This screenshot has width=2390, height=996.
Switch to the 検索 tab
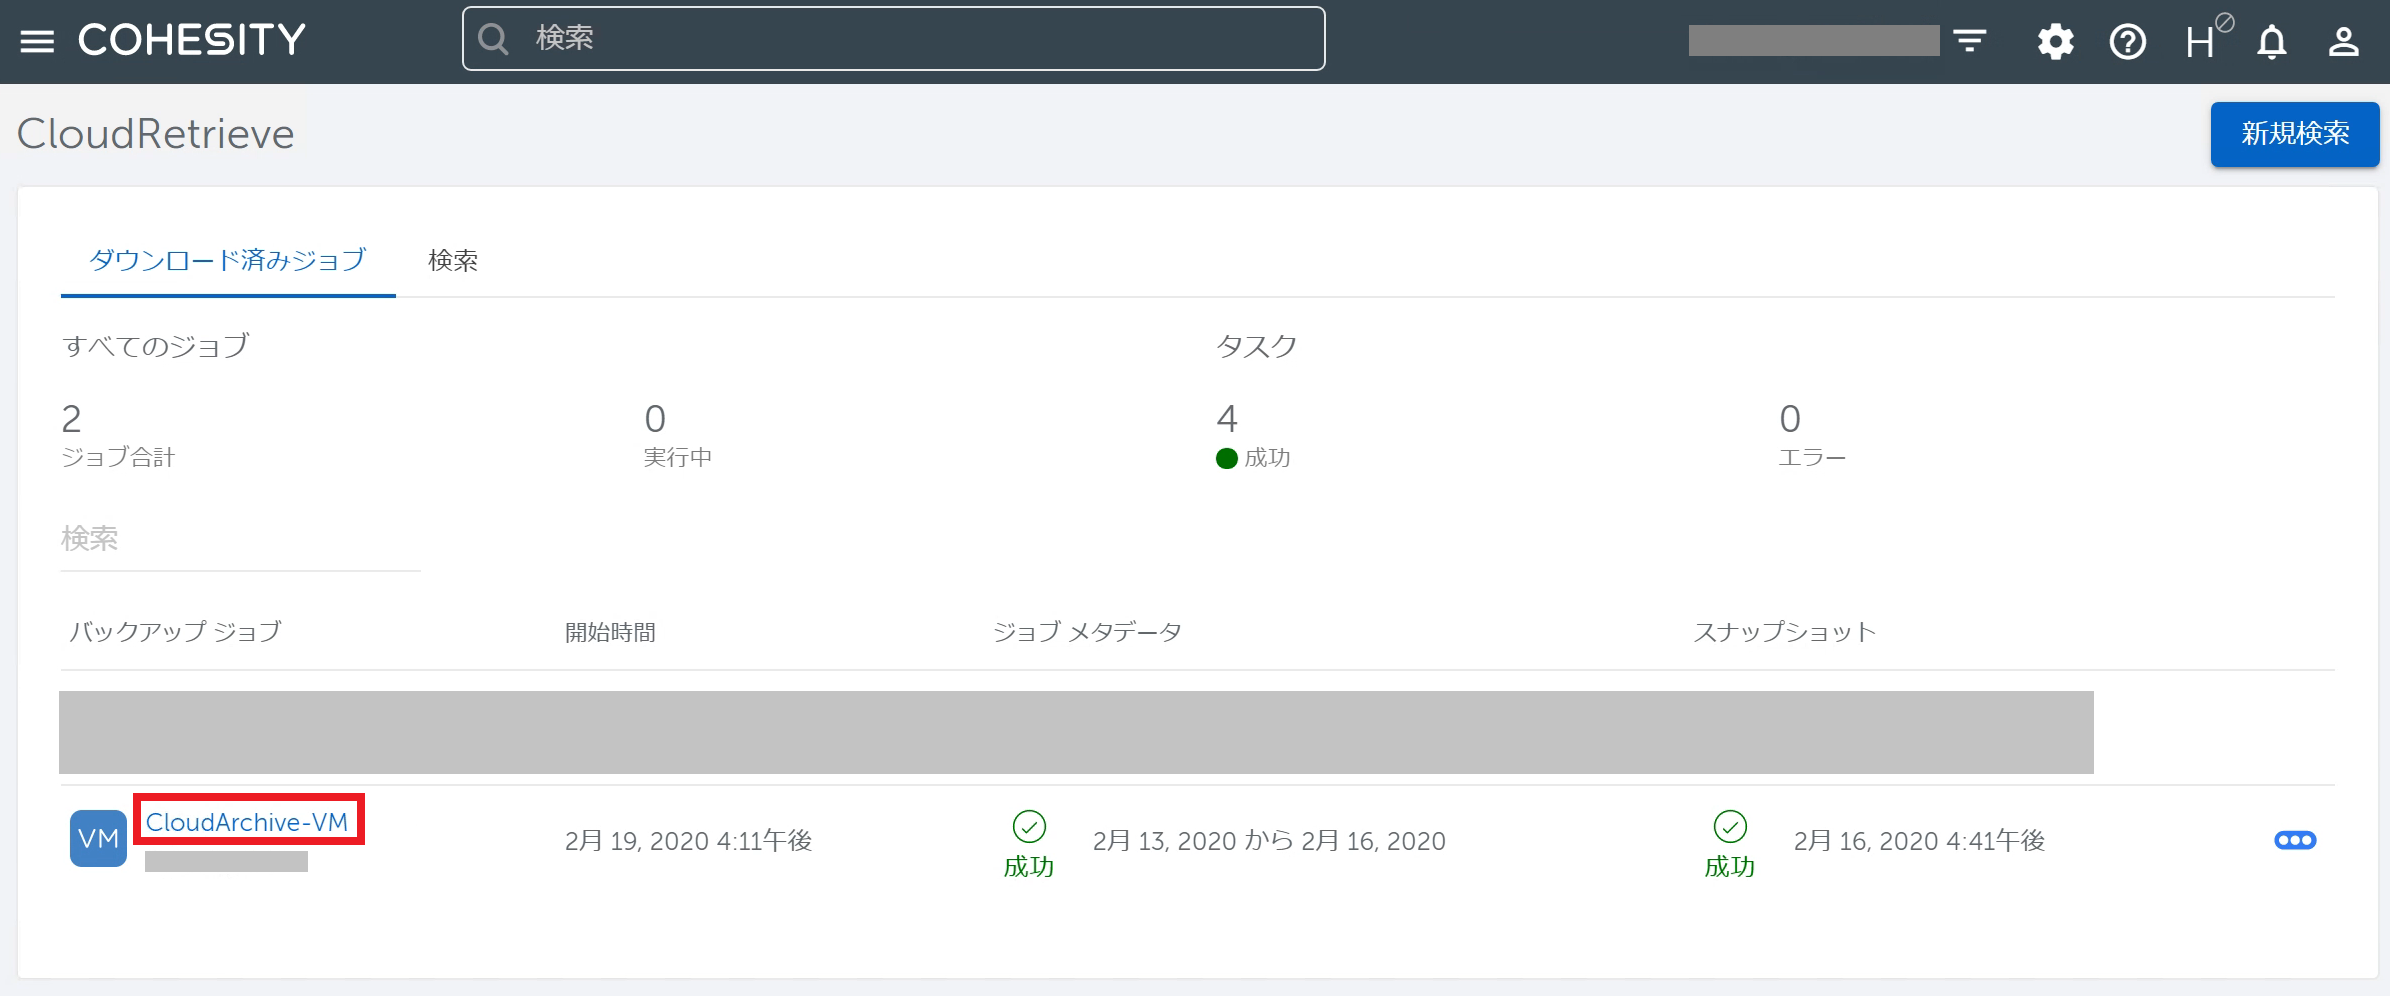(x=453, y=261)
